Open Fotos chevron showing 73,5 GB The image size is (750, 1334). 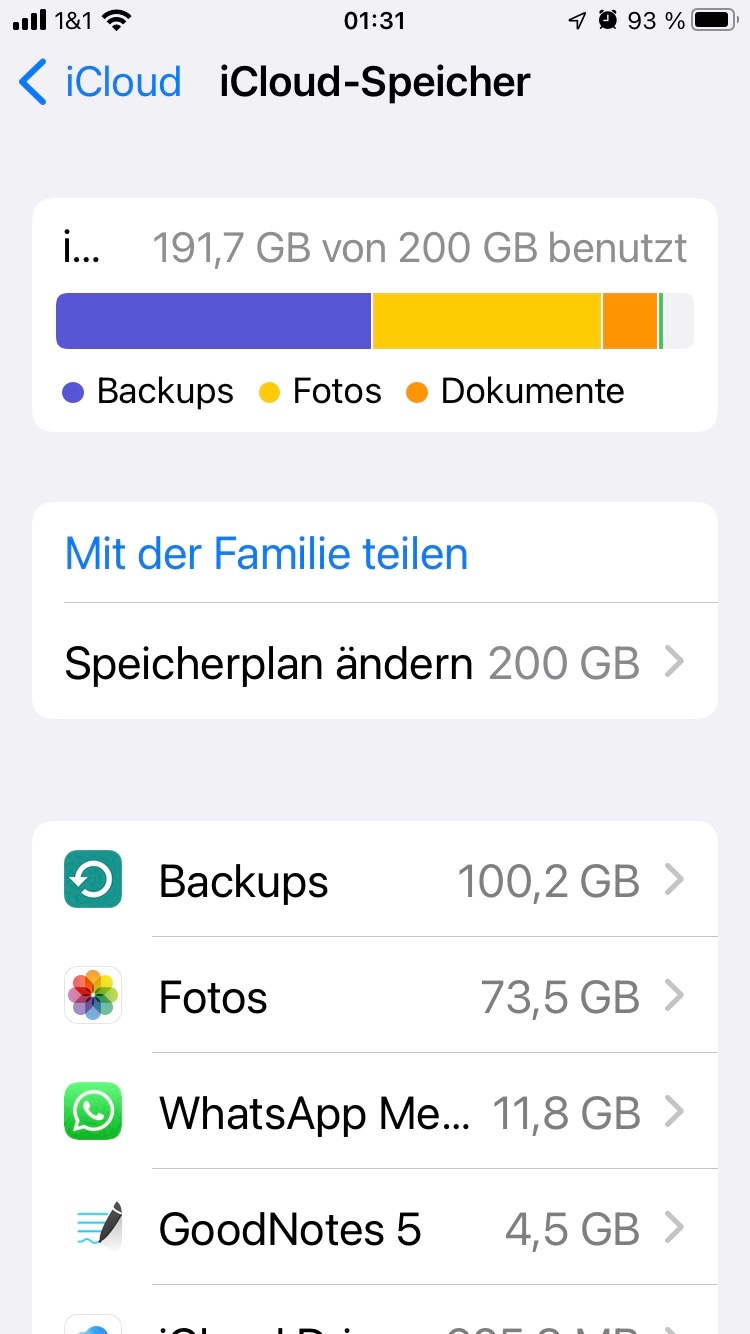click(x=675, y=996)
